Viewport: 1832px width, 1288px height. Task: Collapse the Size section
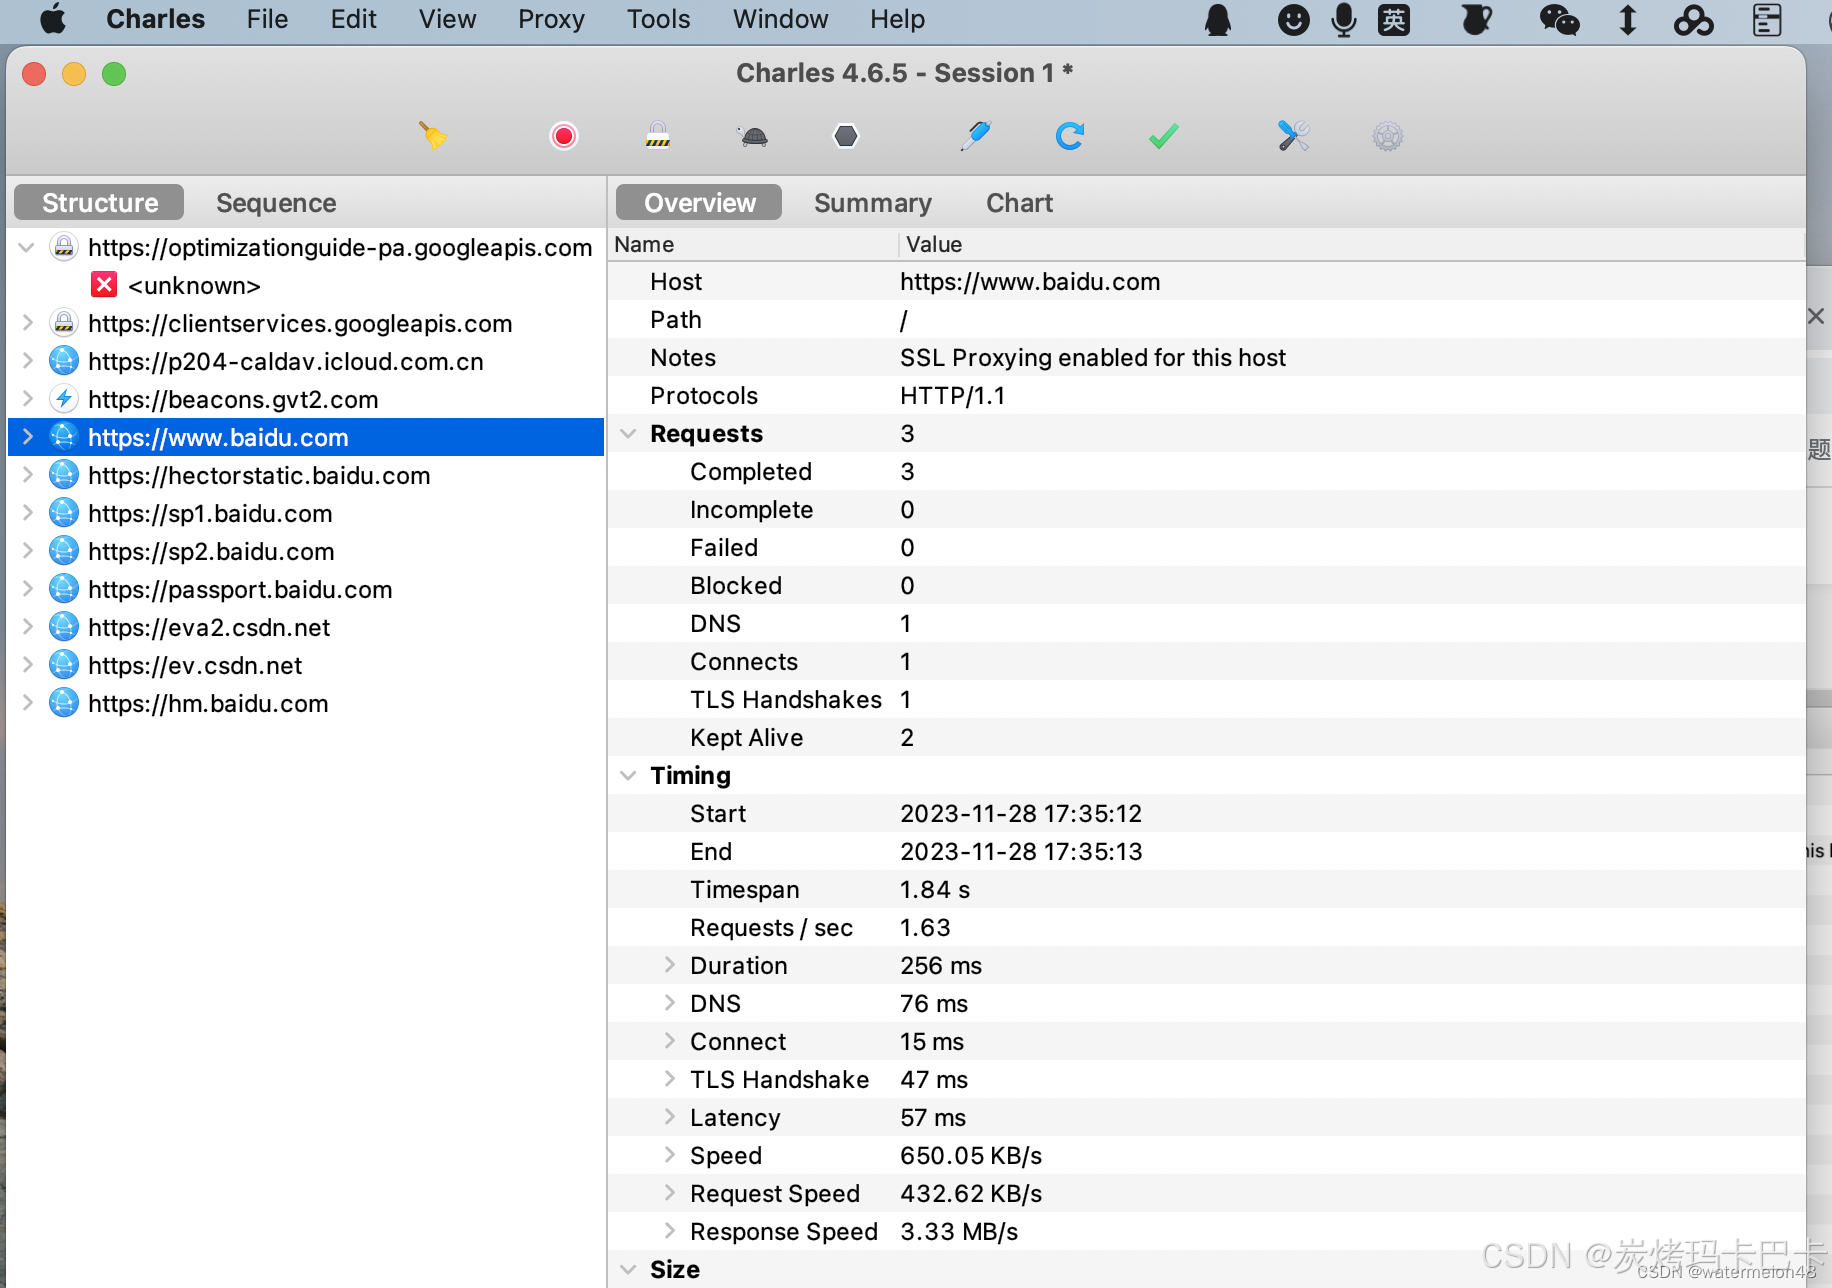628,1270
